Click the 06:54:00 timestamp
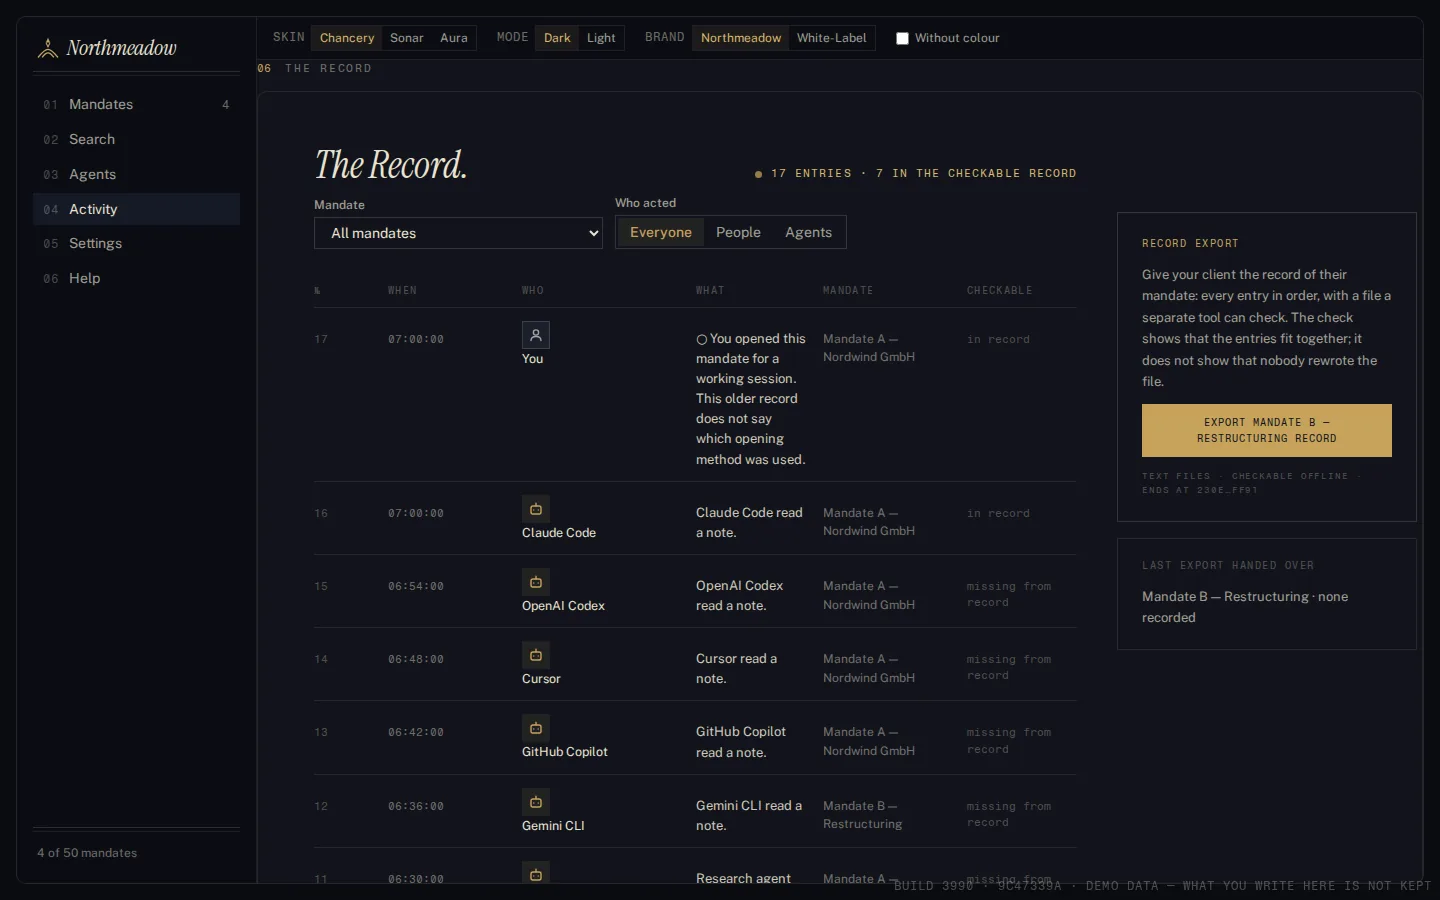Screen dimensions: 1440x900 pyautogui.click(x=416, y=586)
